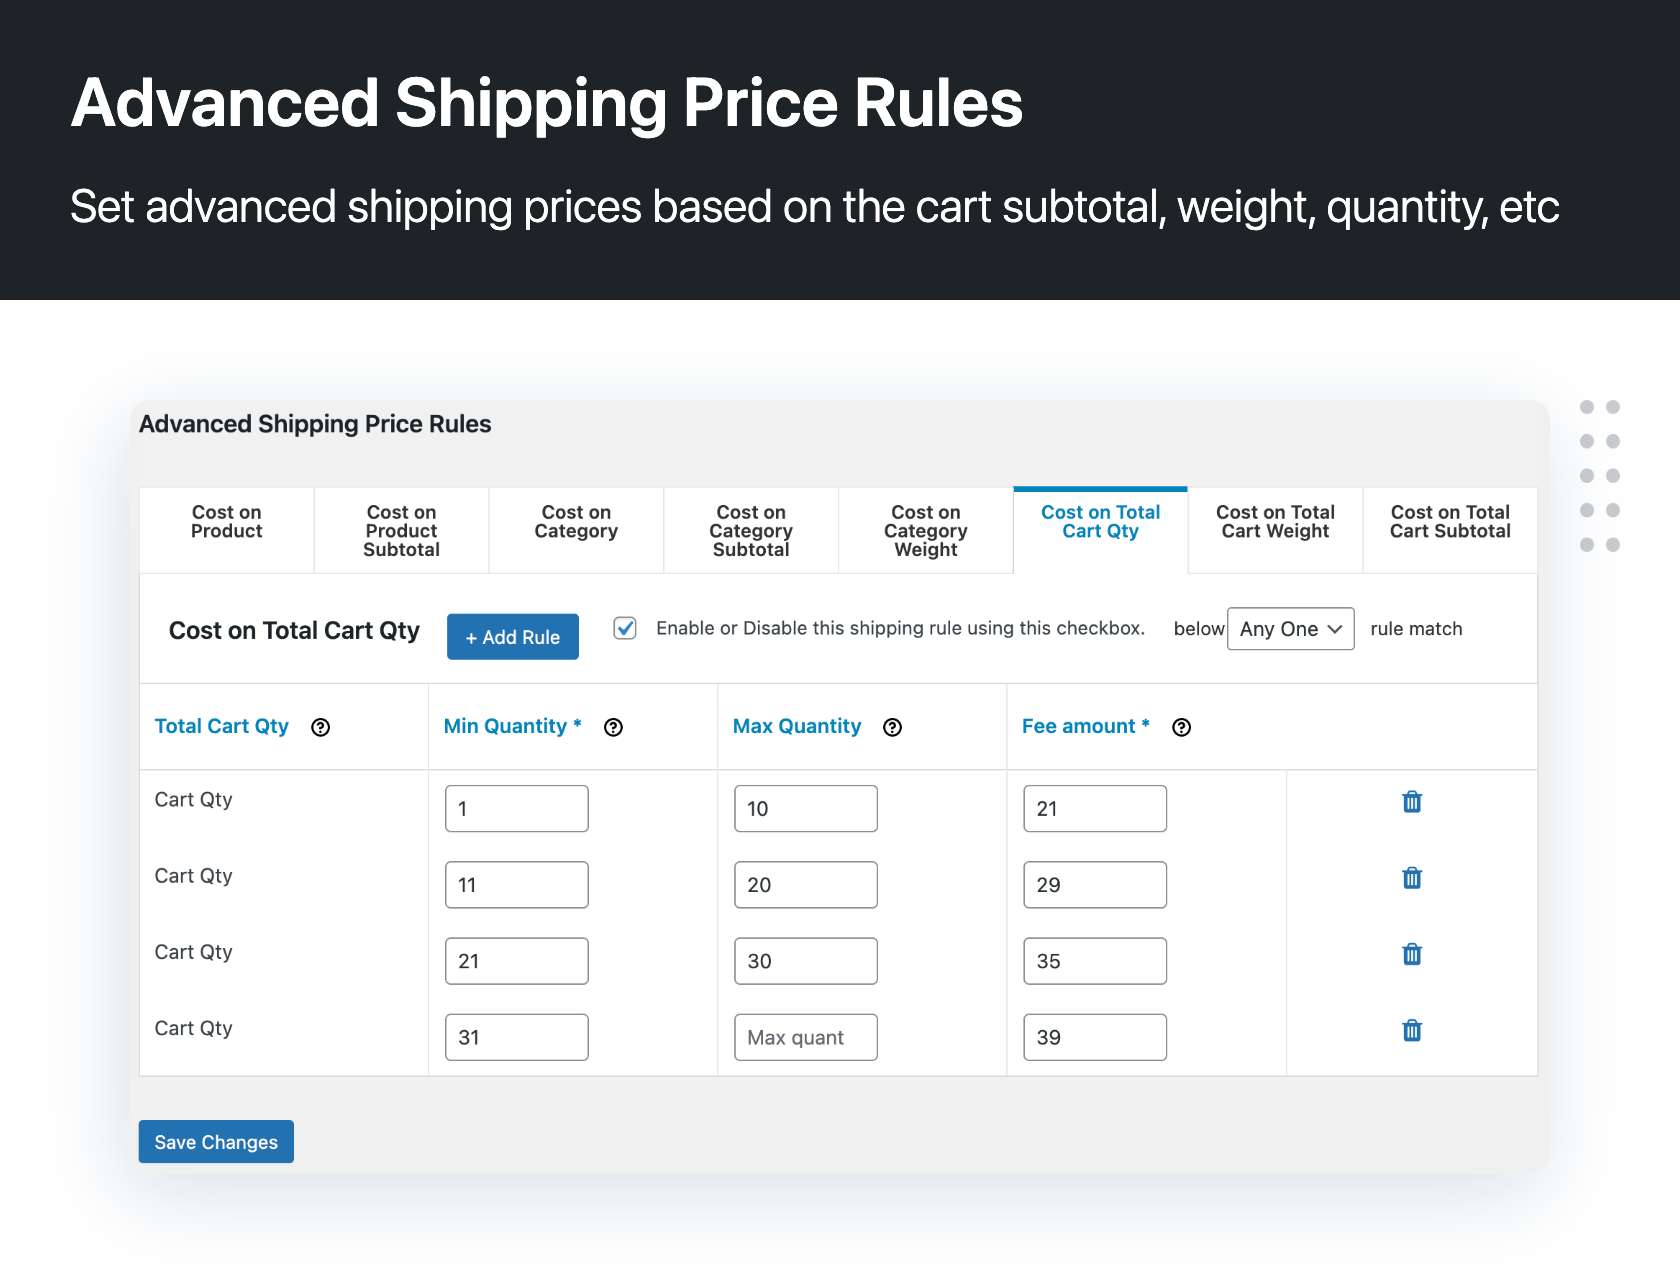Click the Save Changes button
Viewport: 1680px width, 1274px height.
tap(215, 1141)
